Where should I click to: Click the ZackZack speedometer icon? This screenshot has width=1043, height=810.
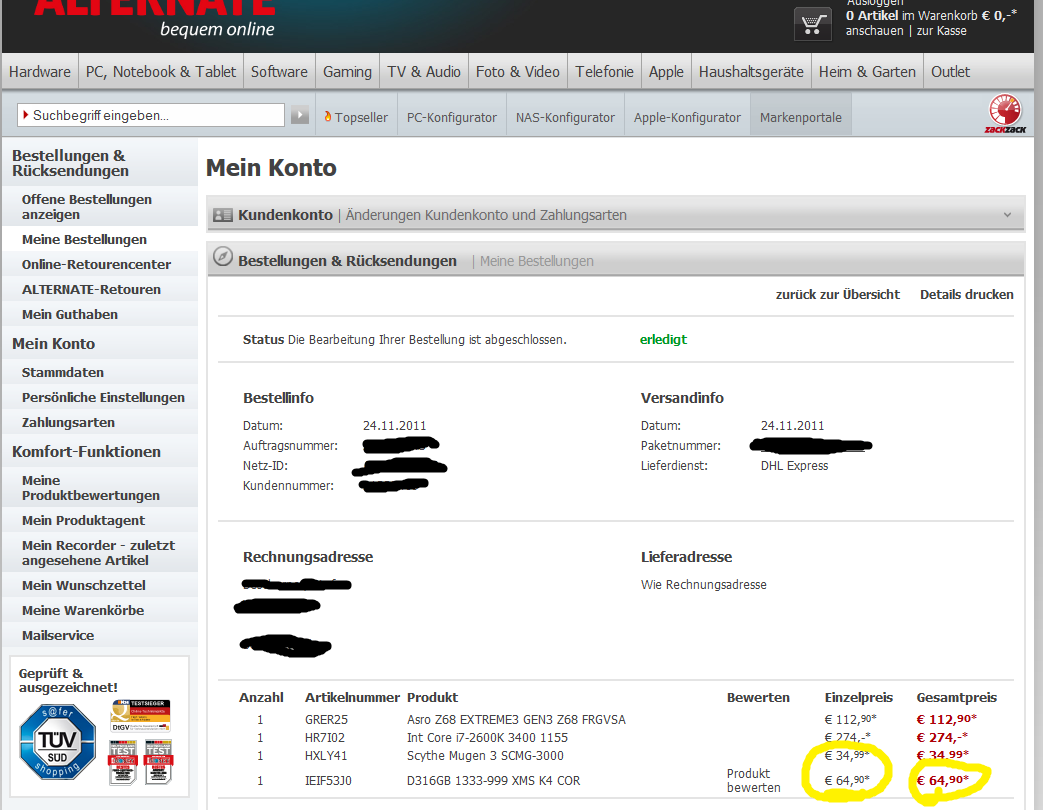tap(1004, 114)
